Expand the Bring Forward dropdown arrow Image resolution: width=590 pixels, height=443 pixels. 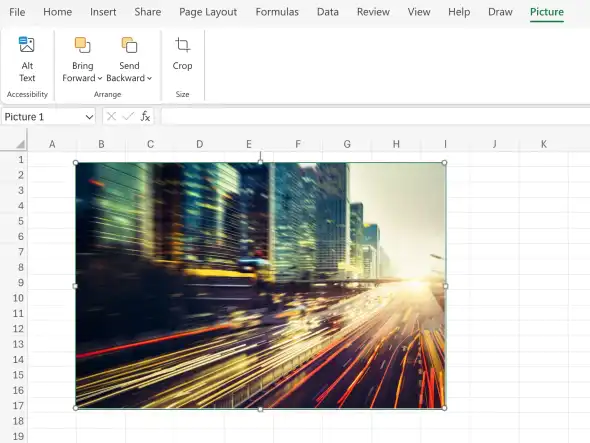[100, 78]
